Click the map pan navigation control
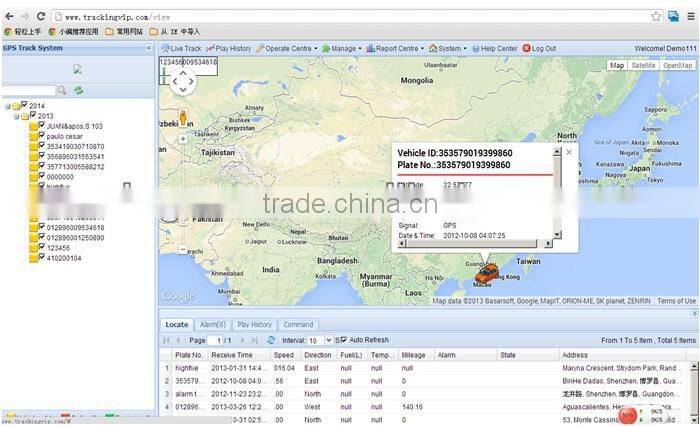The width and height of the screenshot is (700, 426). coord(181,85)
